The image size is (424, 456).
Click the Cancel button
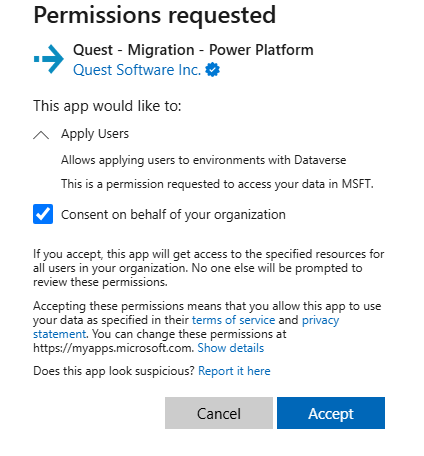click(219, 413)
